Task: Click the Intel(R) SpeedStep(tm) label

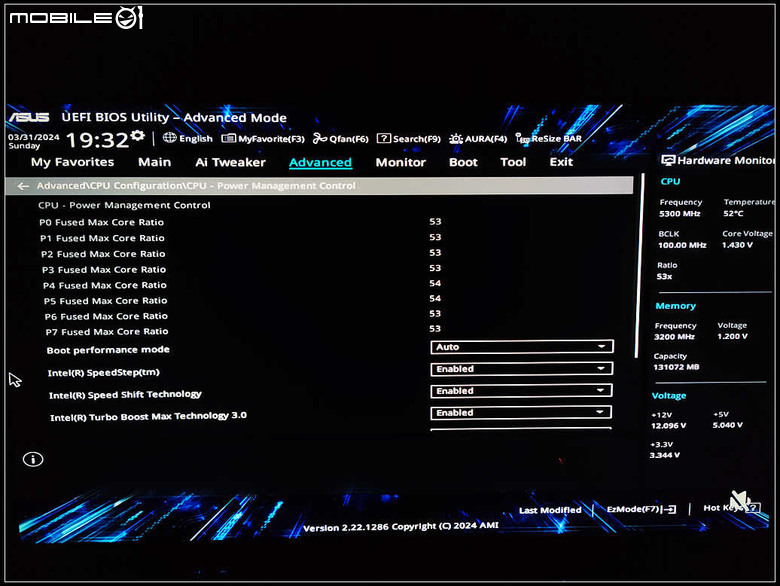Action: [x=103, y=373]
